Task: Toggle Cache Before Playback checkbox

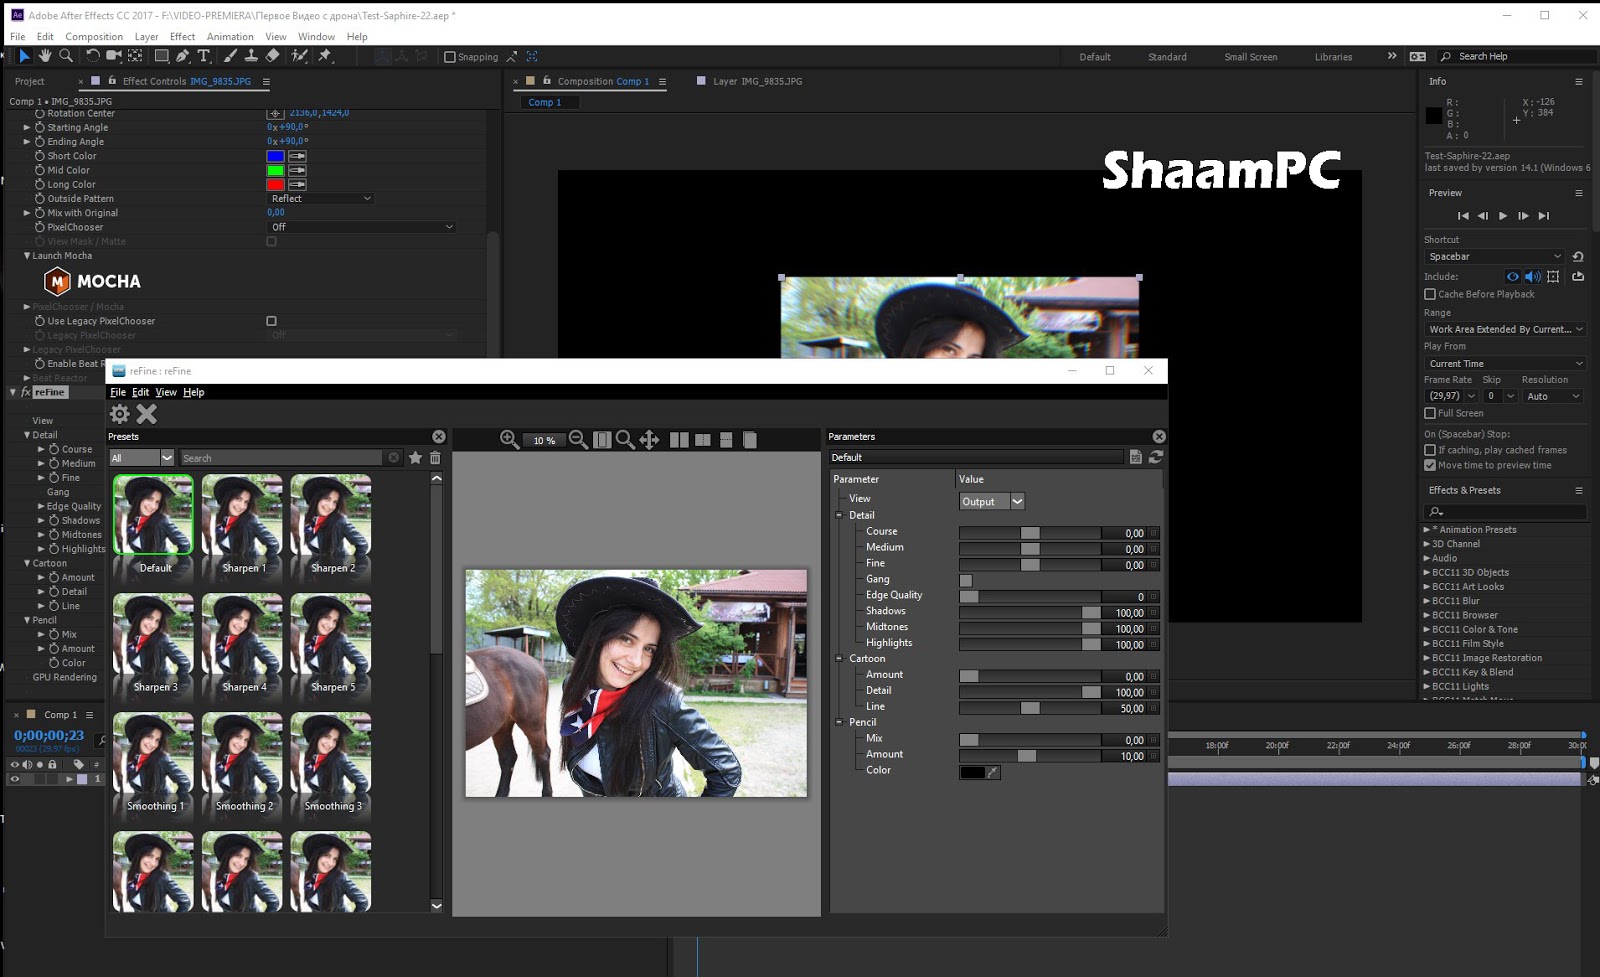Action: tap(1430, 294)
